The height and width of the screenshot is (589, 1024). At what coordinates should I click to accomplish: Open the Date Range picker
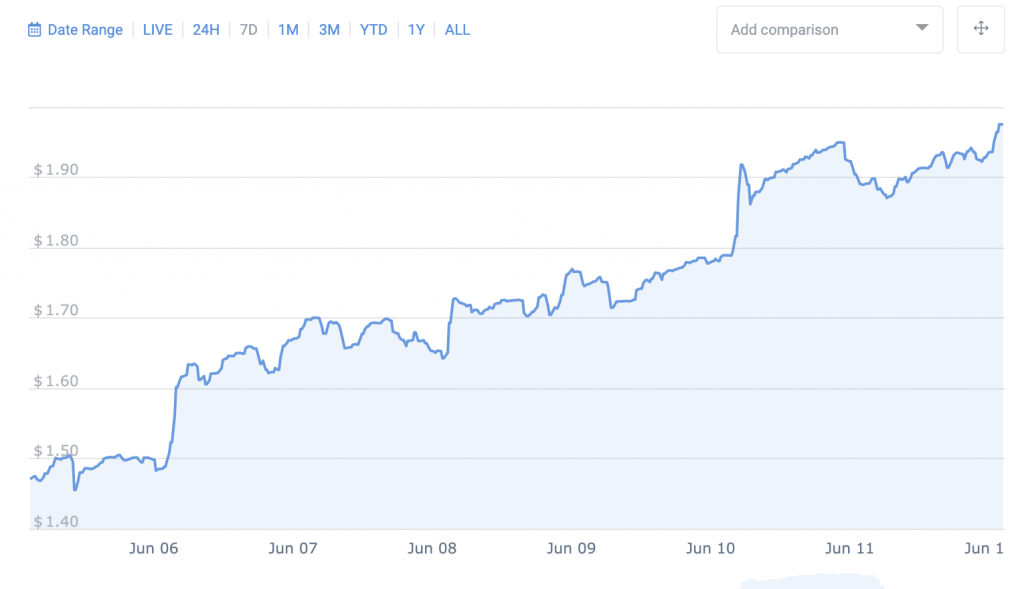tap(85, 30)
